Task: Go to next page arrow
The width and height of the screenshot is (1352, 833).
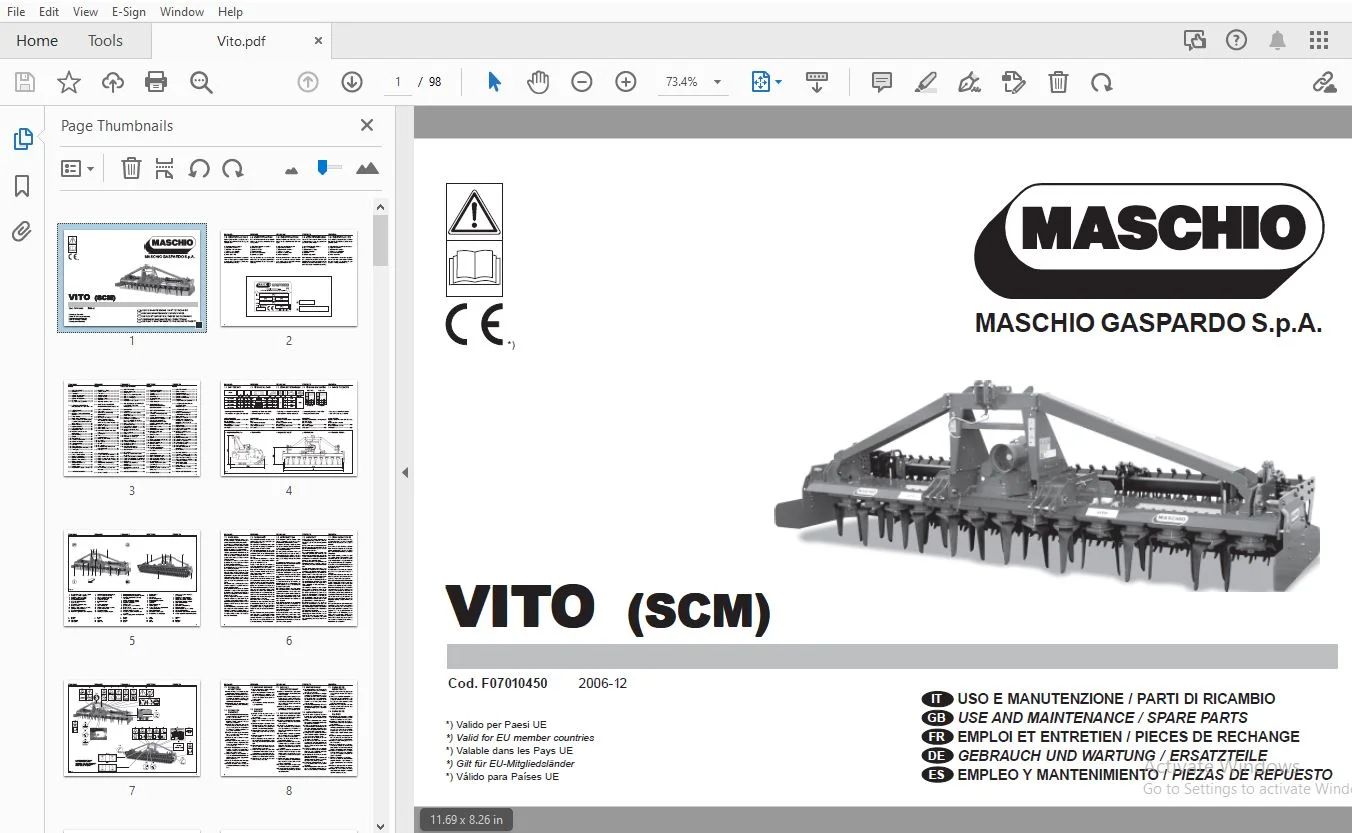Action: tap(352, 82)
